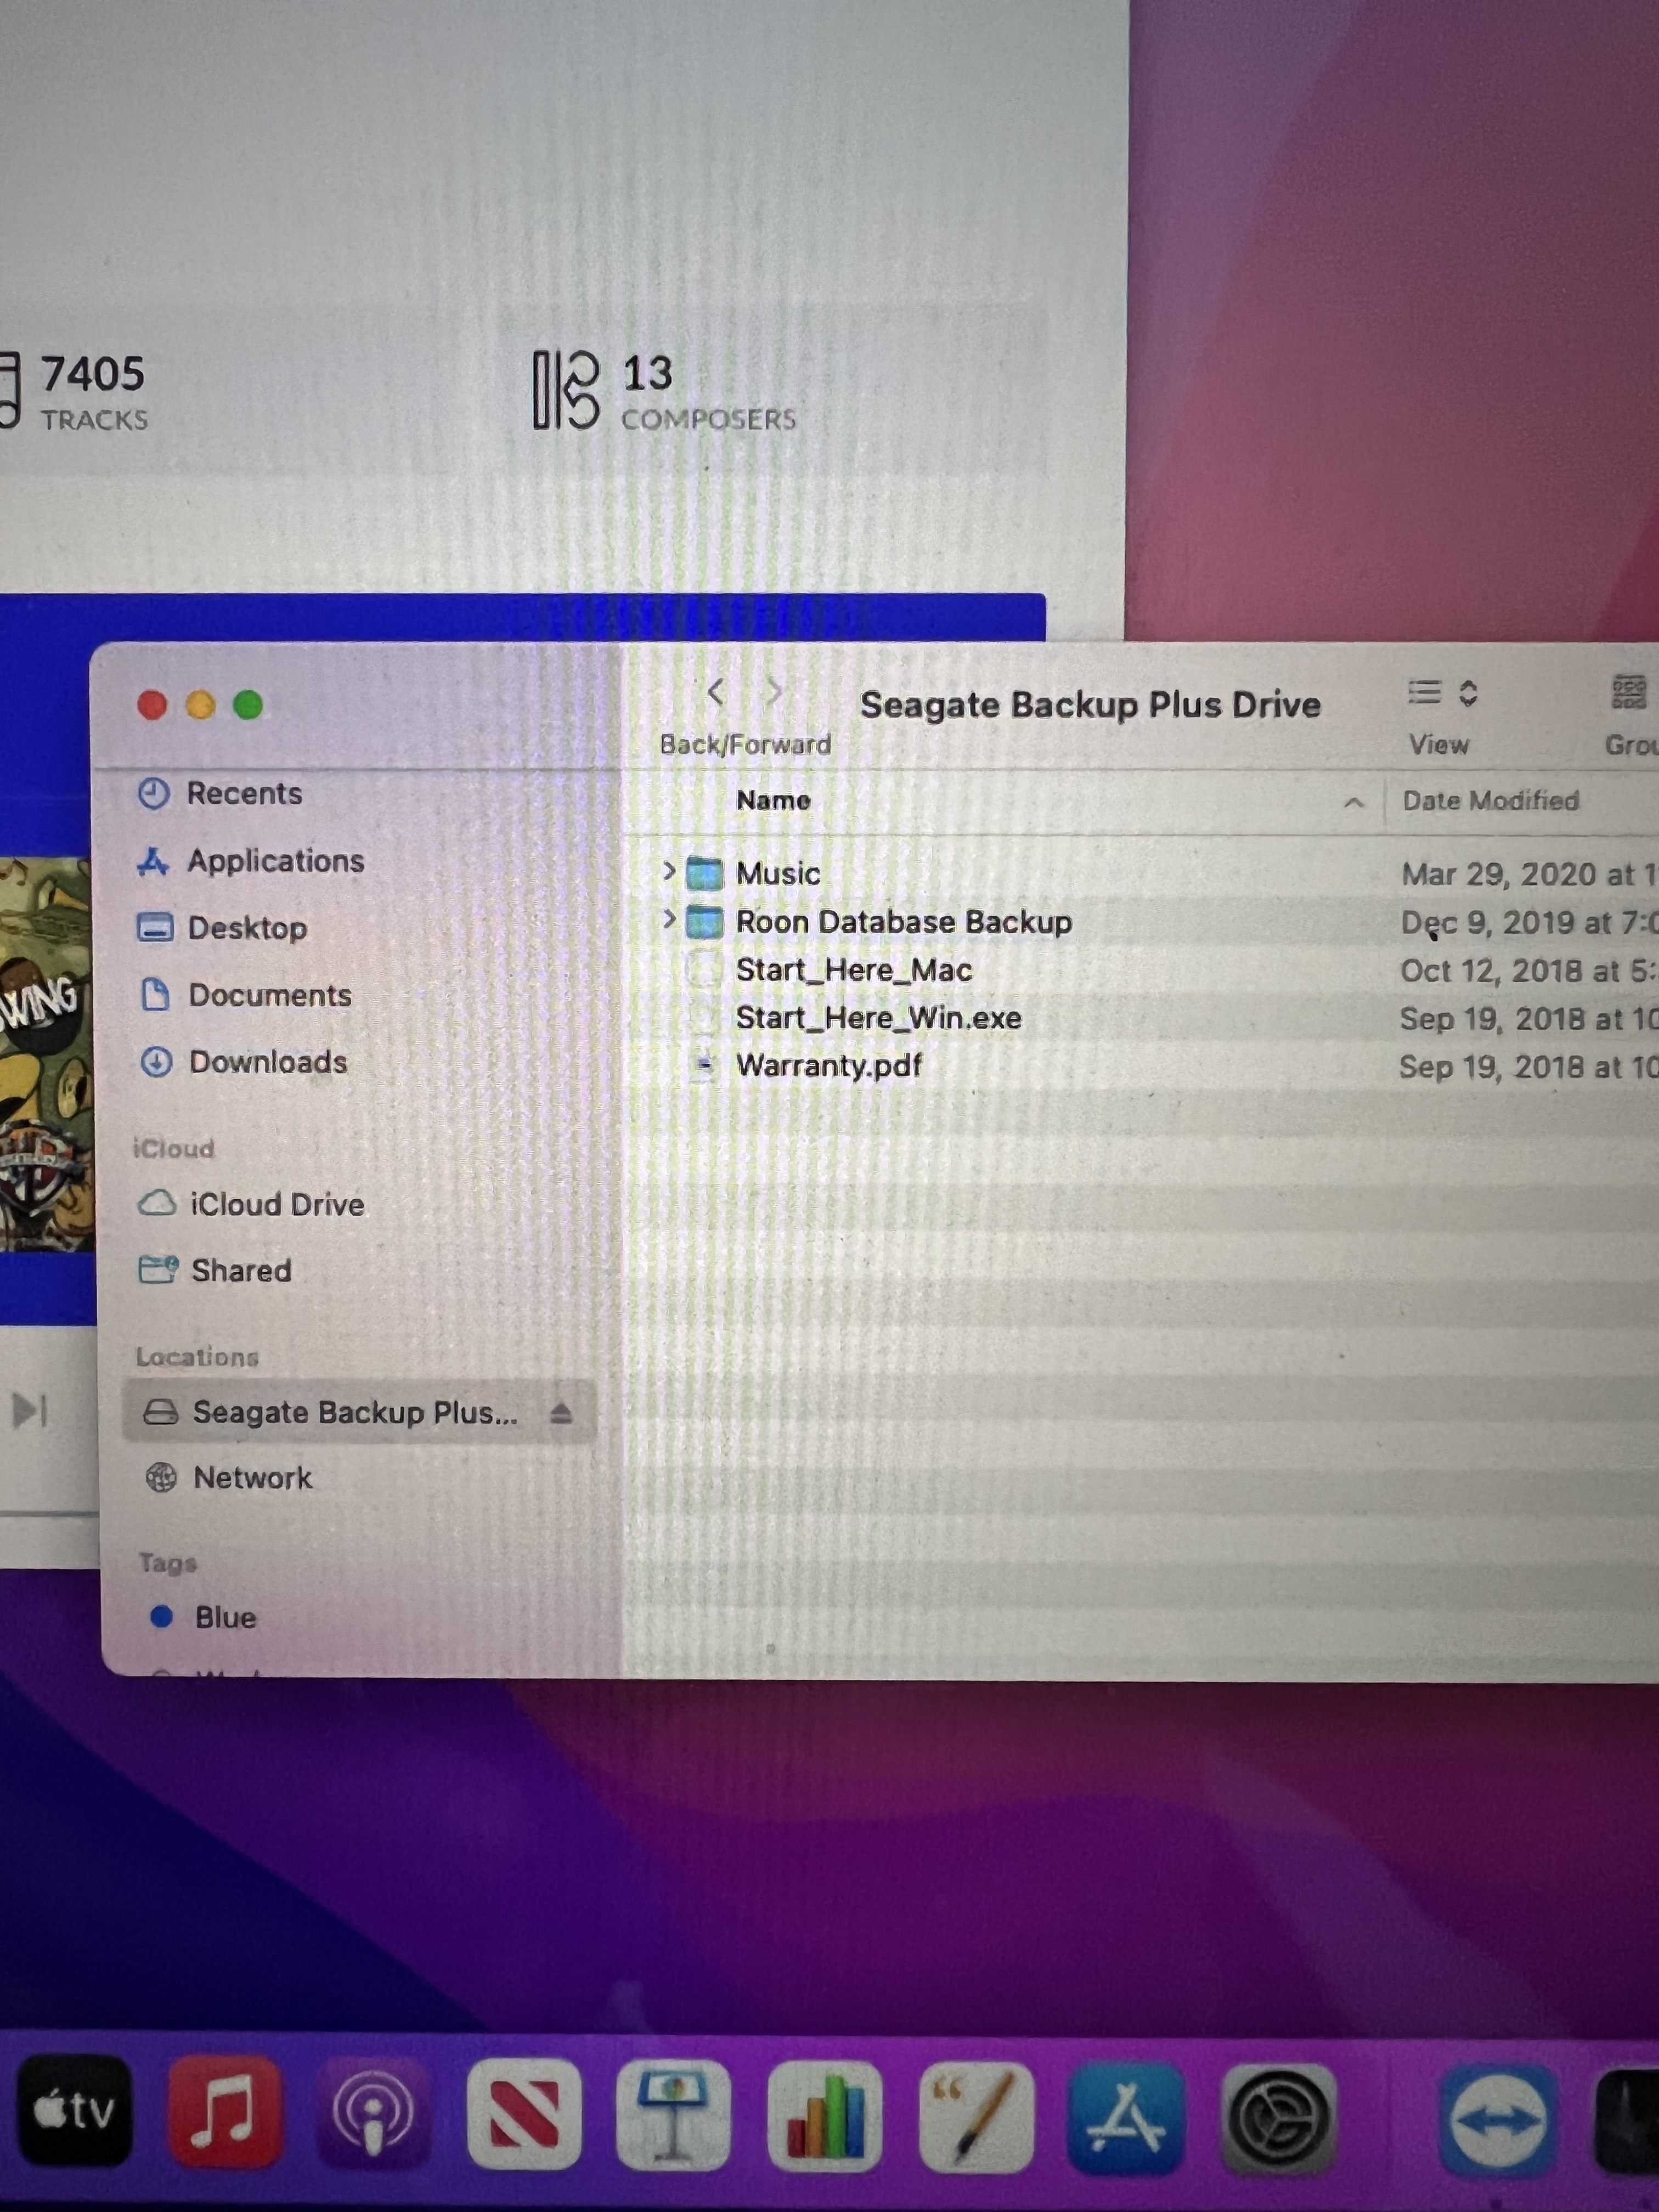Image resolution: width=1659 pixels, height=2212 pixels.
Task: Open Podcasts app from the Dock
Action: (373, 2114)
